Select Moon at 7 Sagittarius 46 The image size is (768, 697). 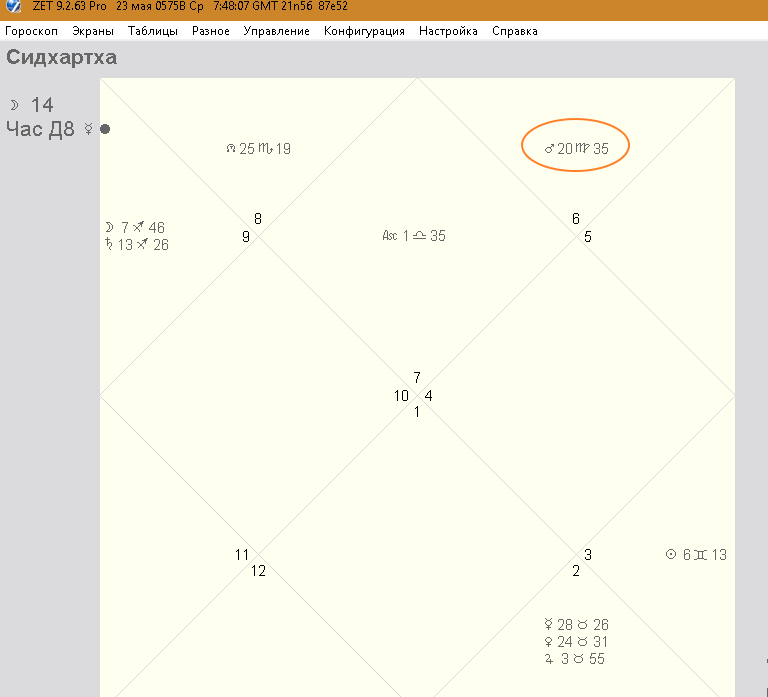tap(135, 227)
